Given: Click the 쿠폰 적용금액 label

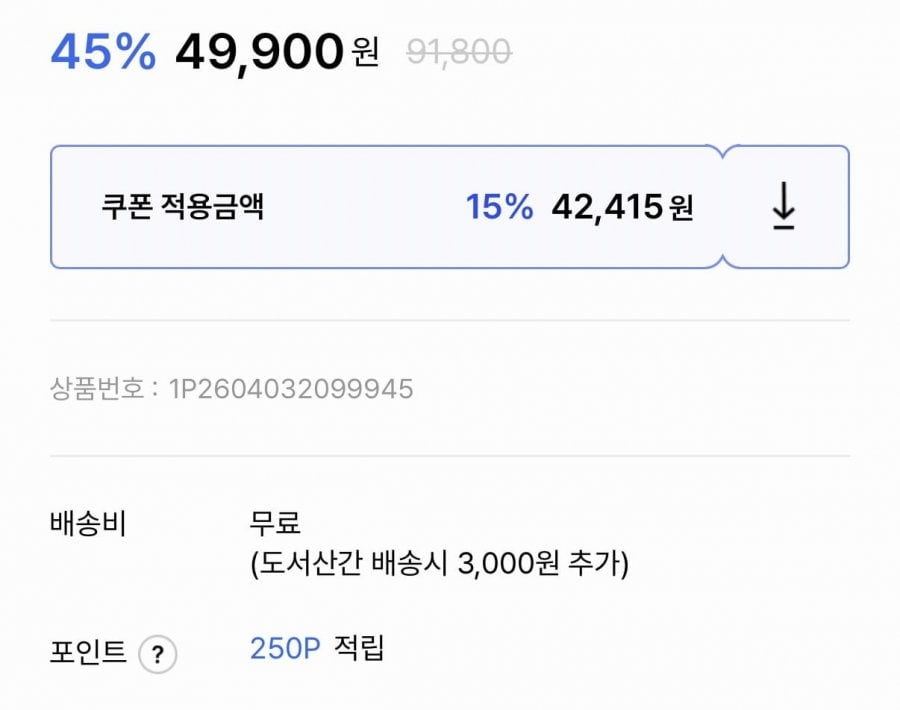Looking at the screenshot, I should [x=182, y=207].
